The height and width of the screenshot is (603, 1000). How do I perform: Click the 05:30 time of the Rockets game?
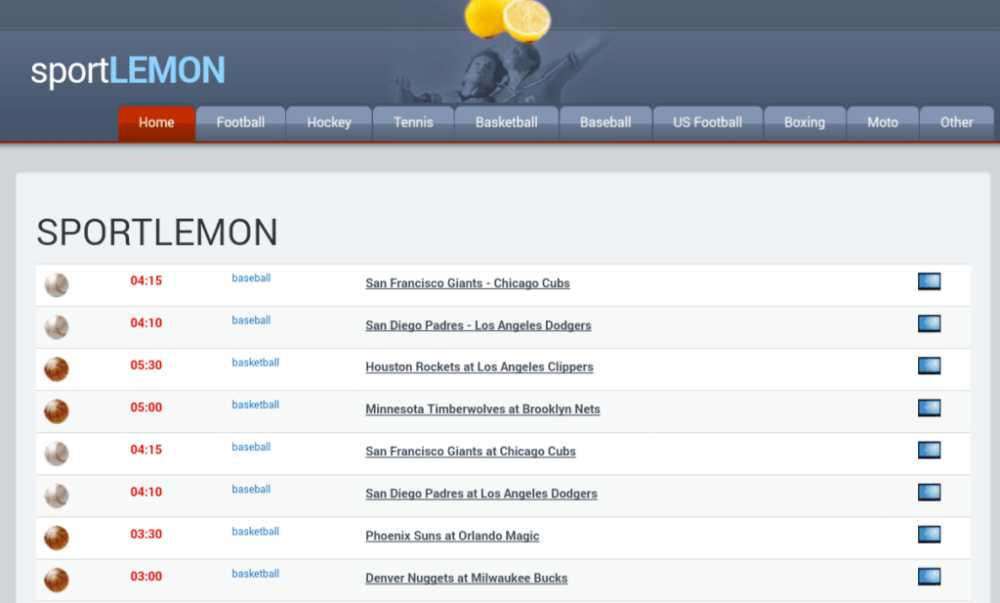tap(146, 365)
